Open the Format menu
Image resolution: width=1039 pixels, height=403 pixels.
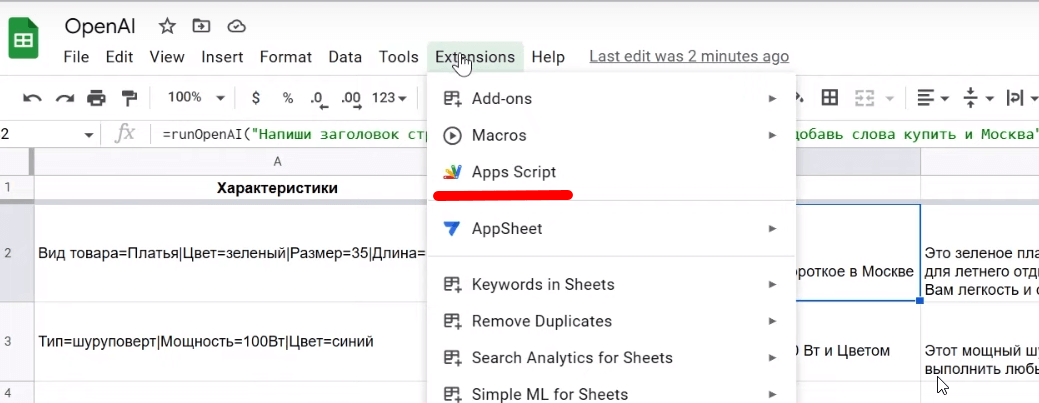(286, 57)
